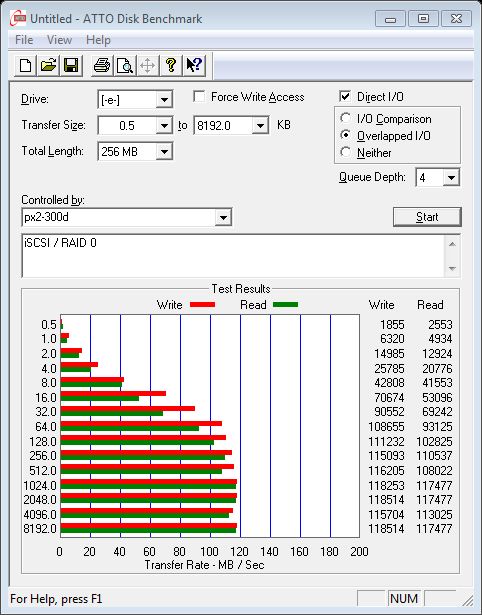Click the ATTO app icon in title bar

pyautogui.click(x=18, y=18)
